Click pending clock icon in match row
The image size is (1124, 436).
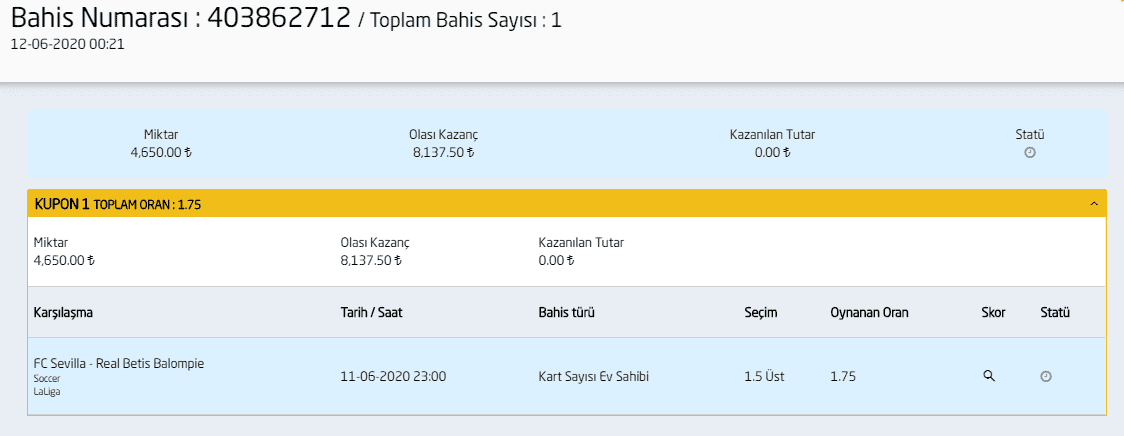tap(1046, 376)
